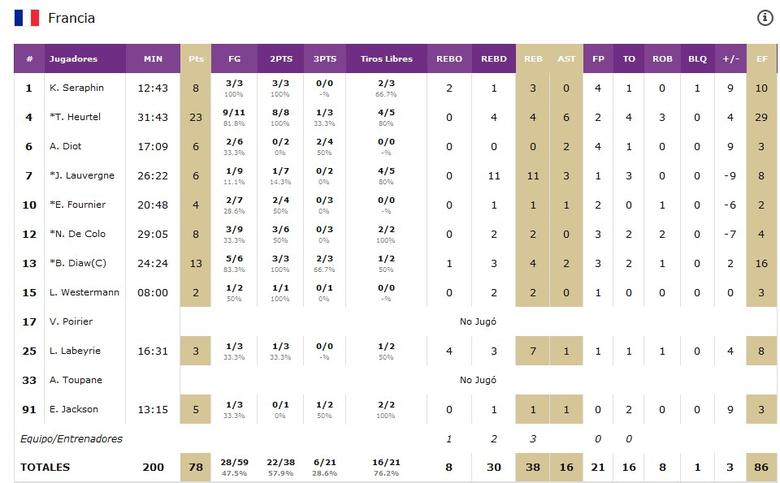The width and height of the screenshot is (780, 483).
Task: Click the 3PTS column header
Action: coord(325,59)
